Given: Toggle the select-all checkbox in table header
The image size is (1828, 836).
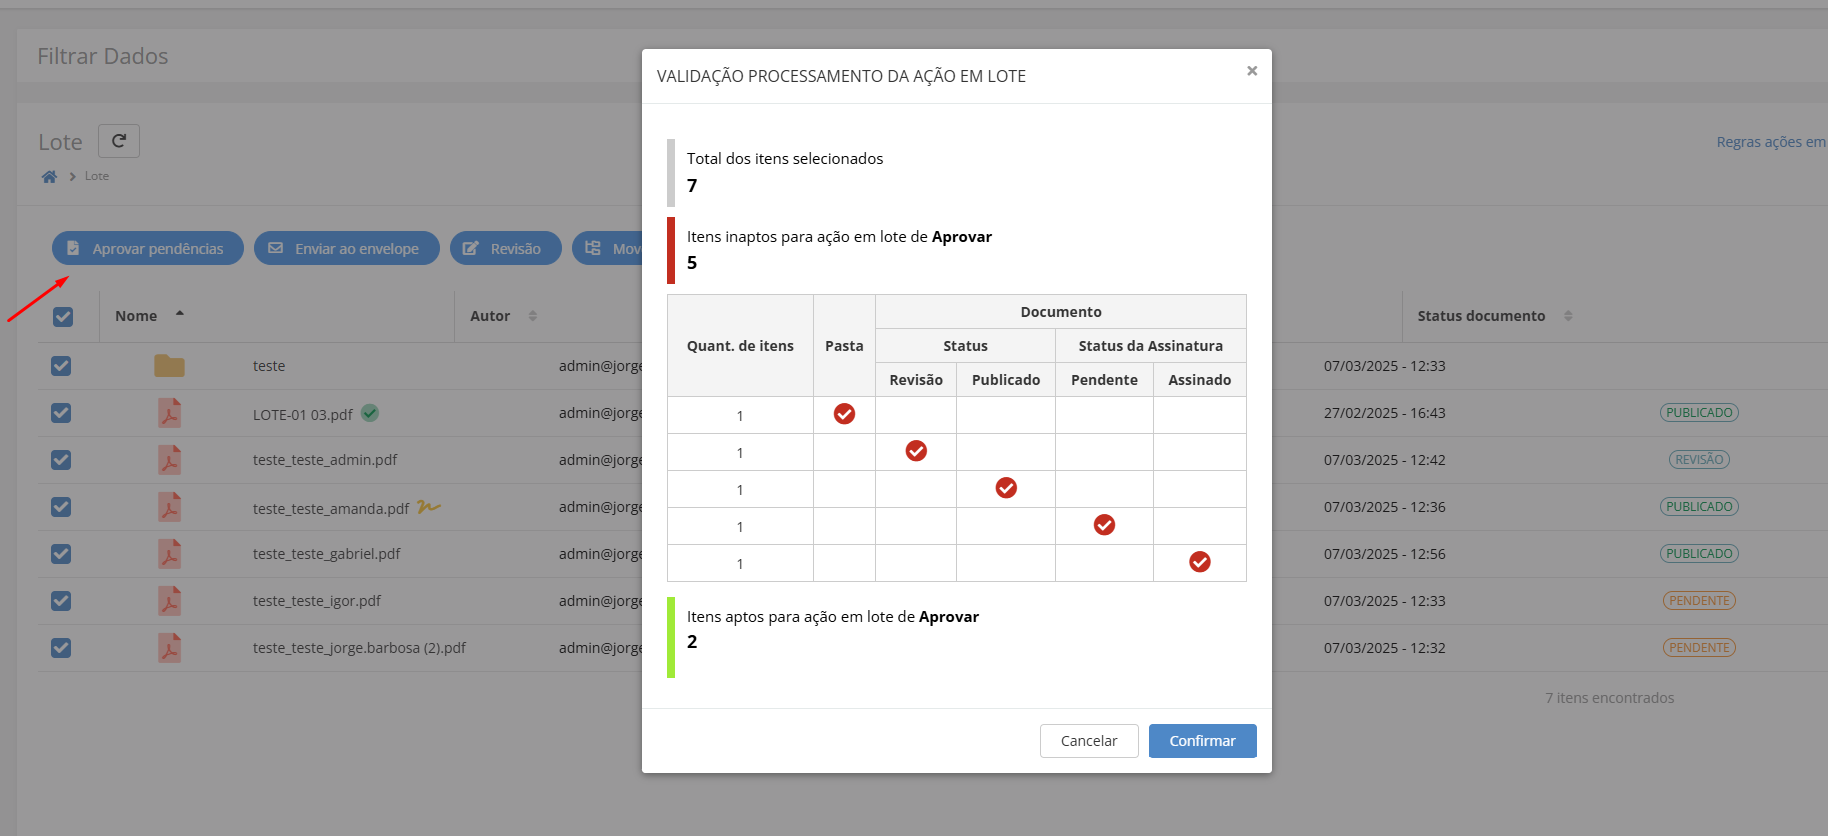Looking at the screenshot, I should [x=63, y=317].
